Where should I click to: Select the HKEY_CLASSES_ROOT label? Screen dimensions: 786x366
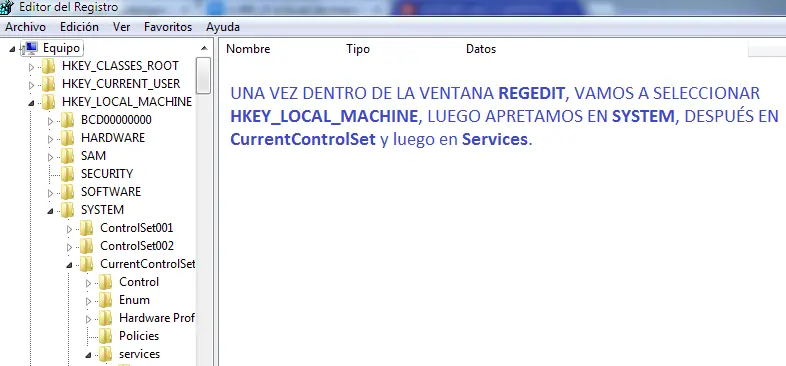click(x=120, y=66)
